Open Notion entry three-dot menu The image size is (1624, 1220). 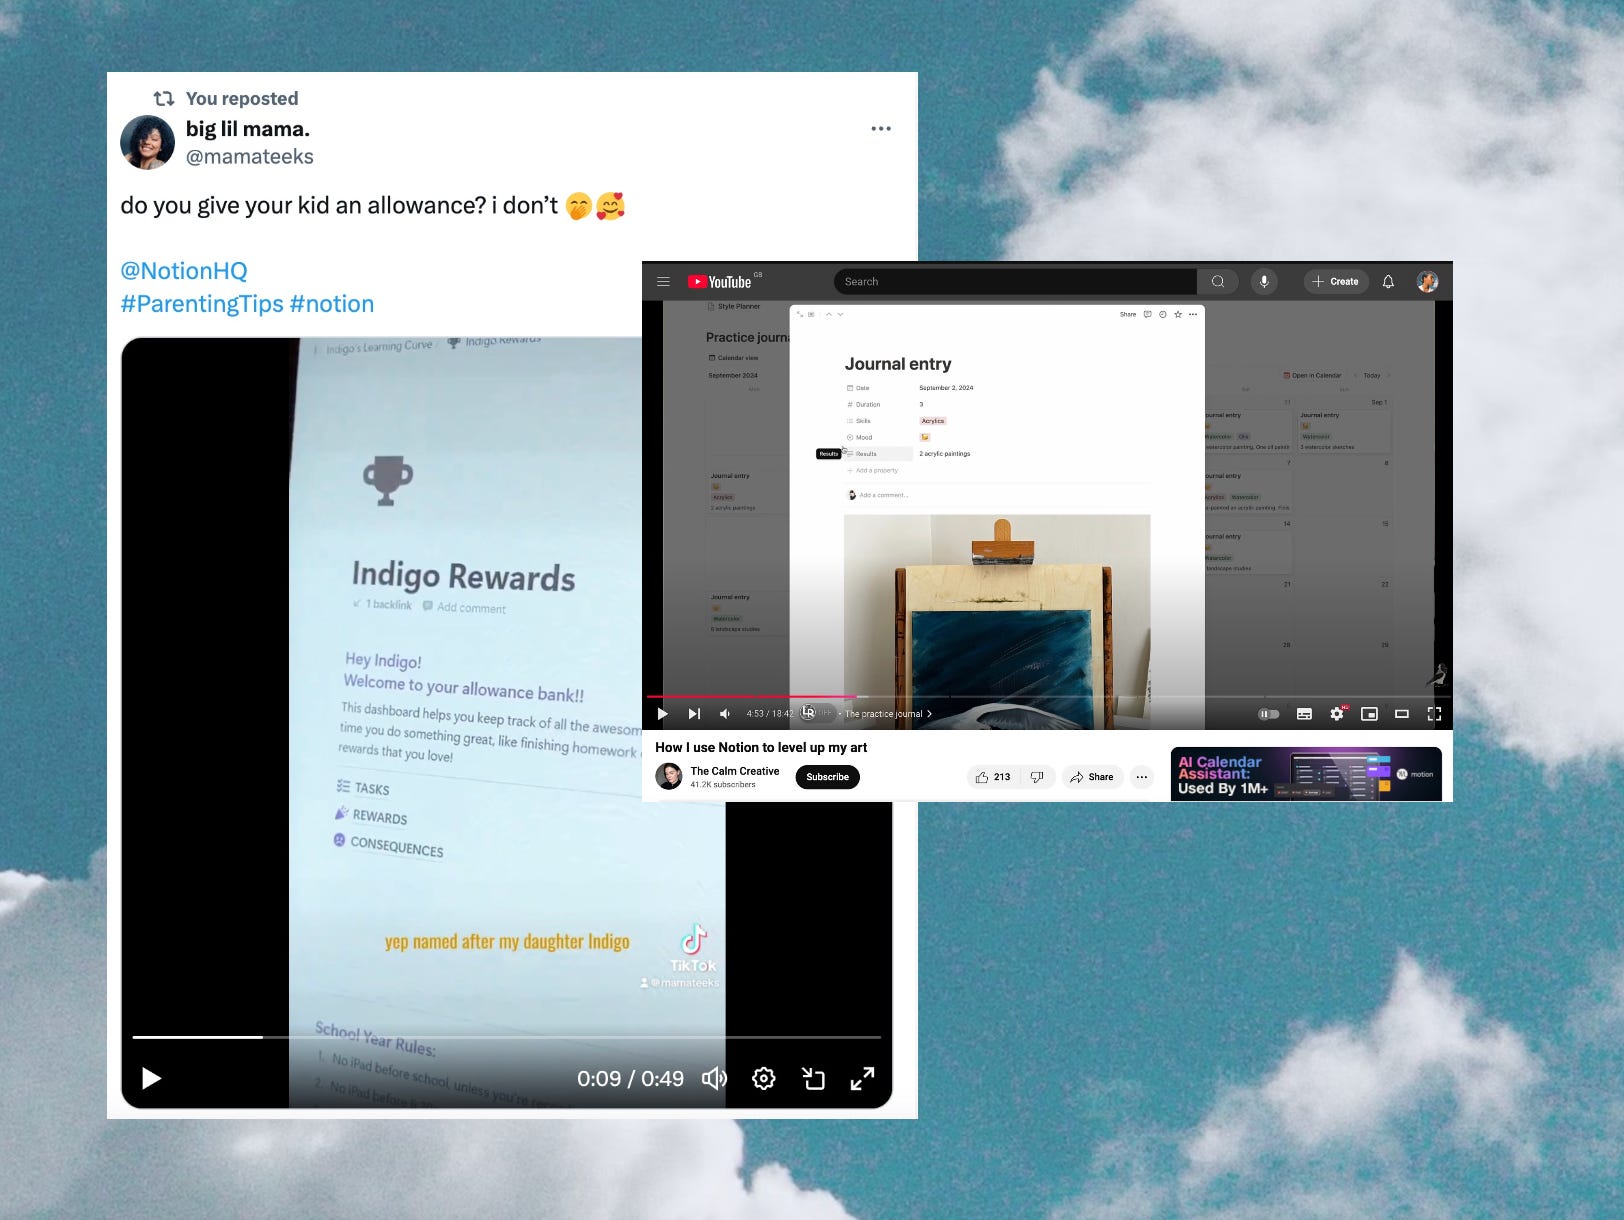point(1193,314)
